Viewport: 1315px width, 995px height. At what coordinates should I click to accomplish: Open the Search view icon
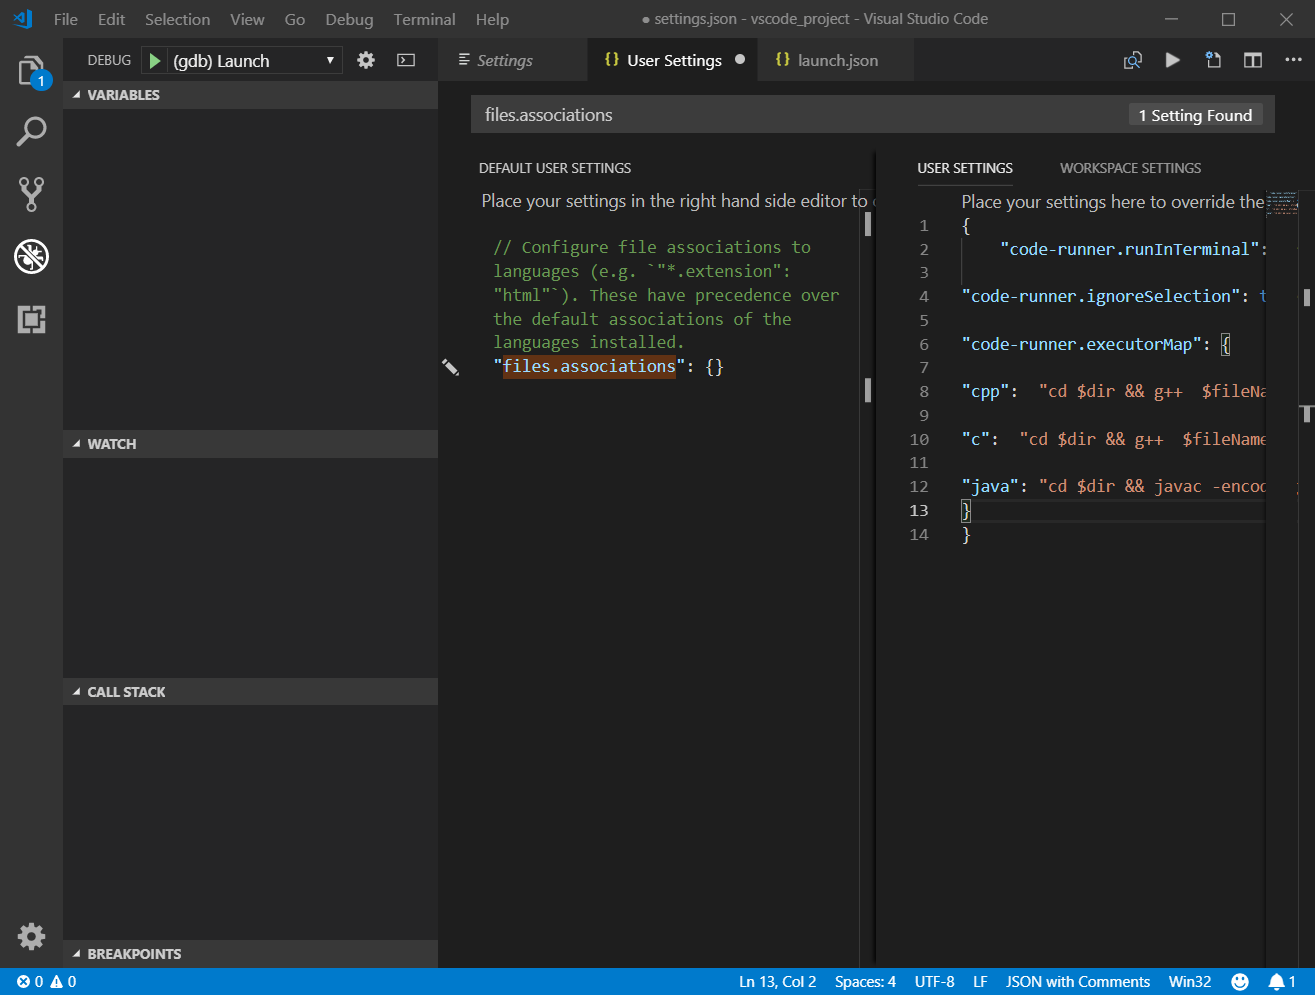[x=31, y=132]
